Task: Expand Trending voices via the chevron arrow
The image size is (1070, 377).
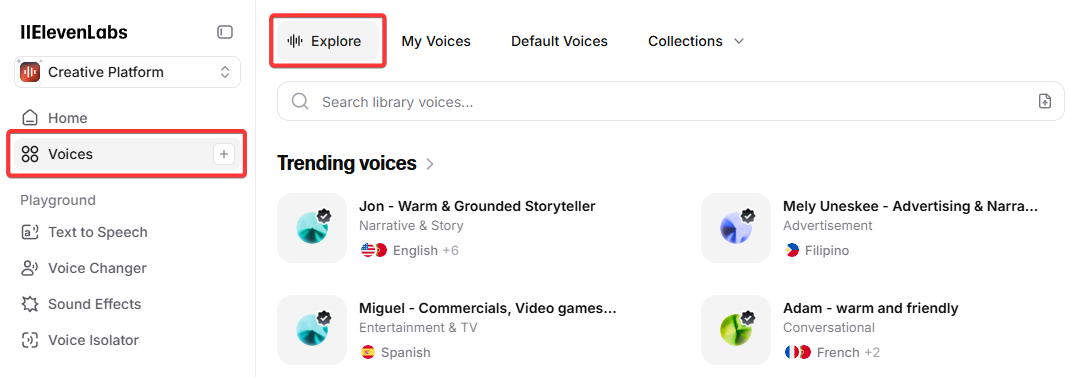Action: coord(429,164)
